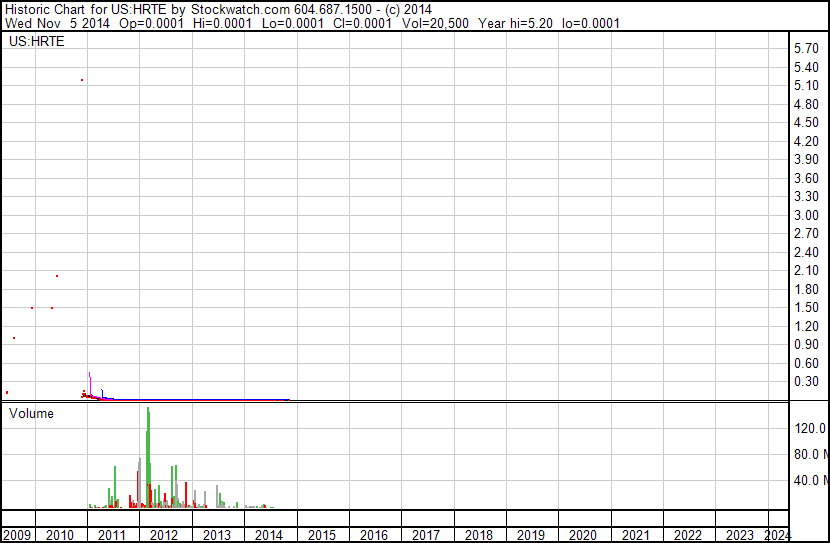
Task: Click the 2021 year label on the time axis
Action: click(x=635, y=535)
